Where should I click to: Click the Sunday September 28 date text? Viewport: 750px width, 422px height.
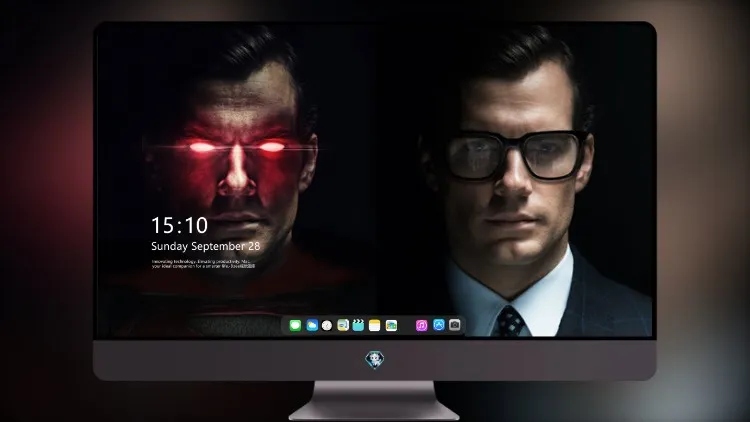pos(206,246)
